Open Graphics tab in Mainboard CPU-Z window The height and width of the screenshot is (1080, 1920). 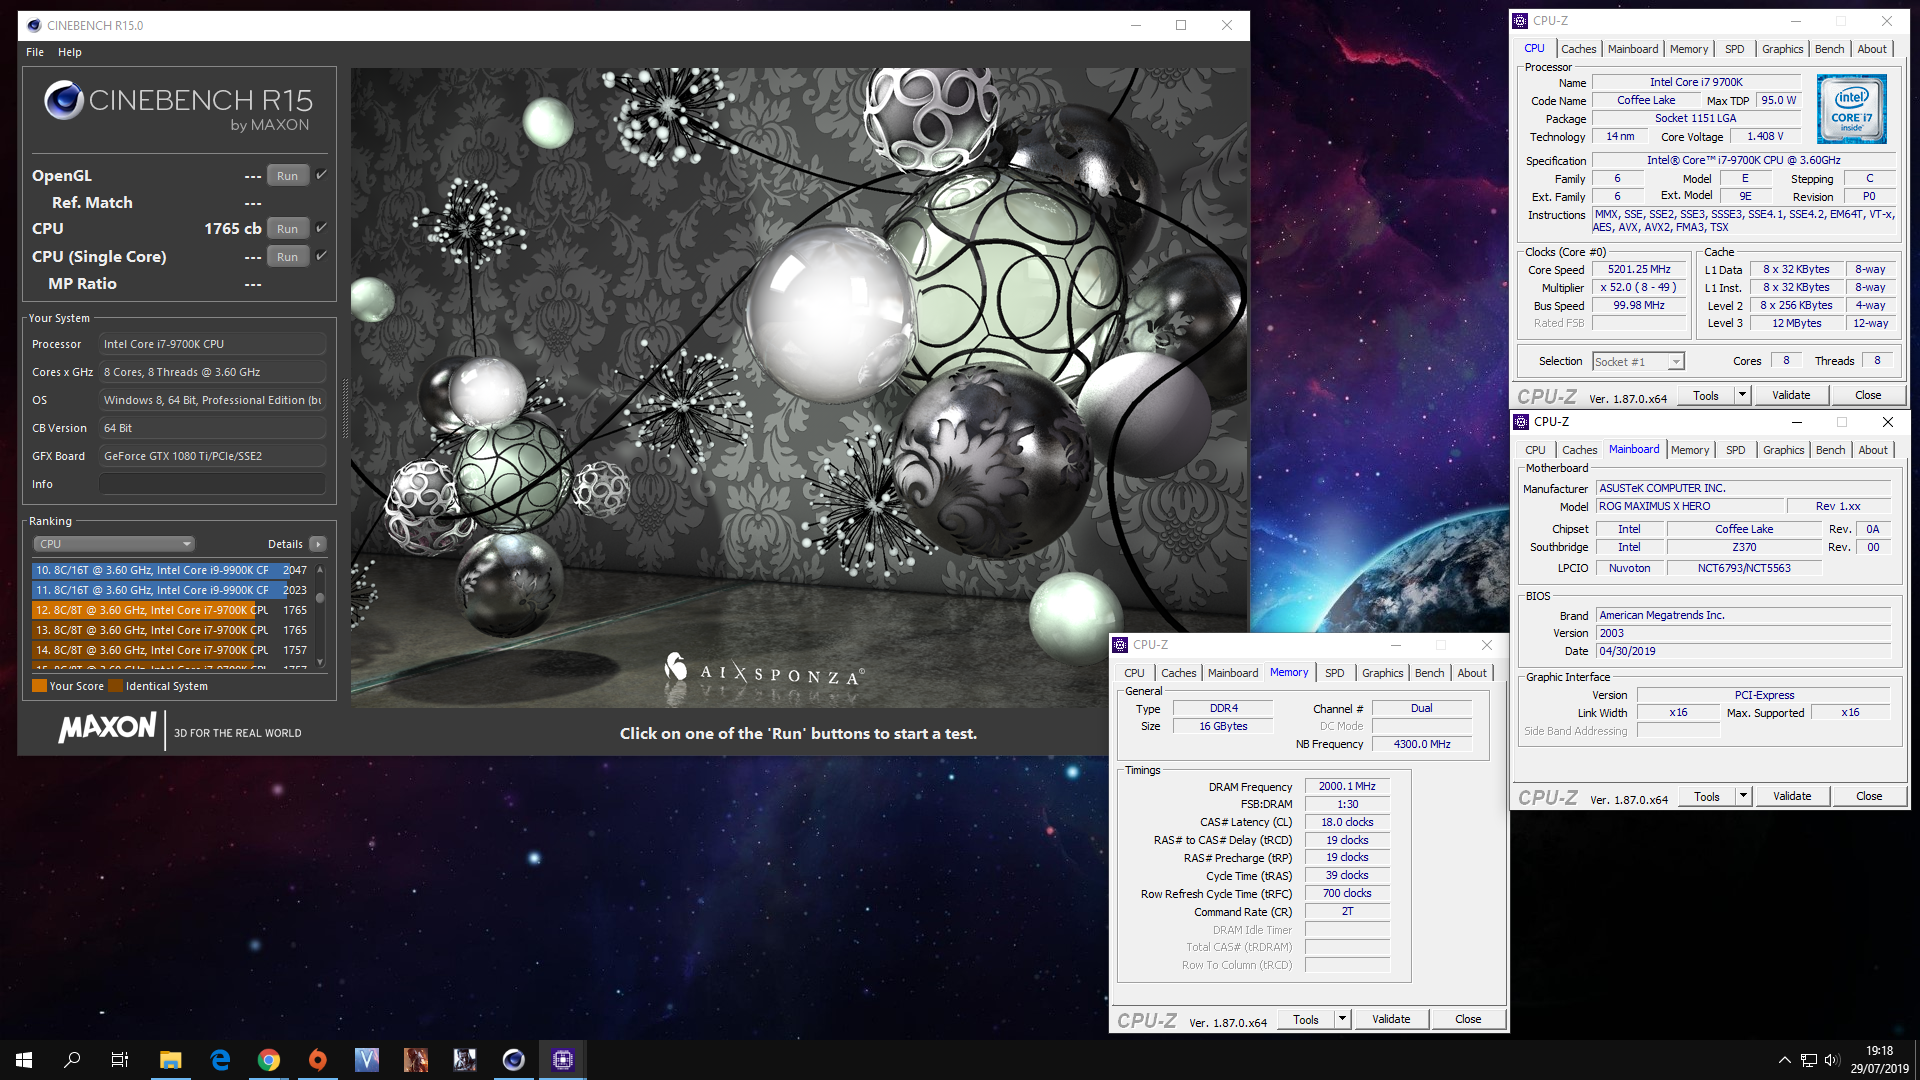coord(1783,450)
